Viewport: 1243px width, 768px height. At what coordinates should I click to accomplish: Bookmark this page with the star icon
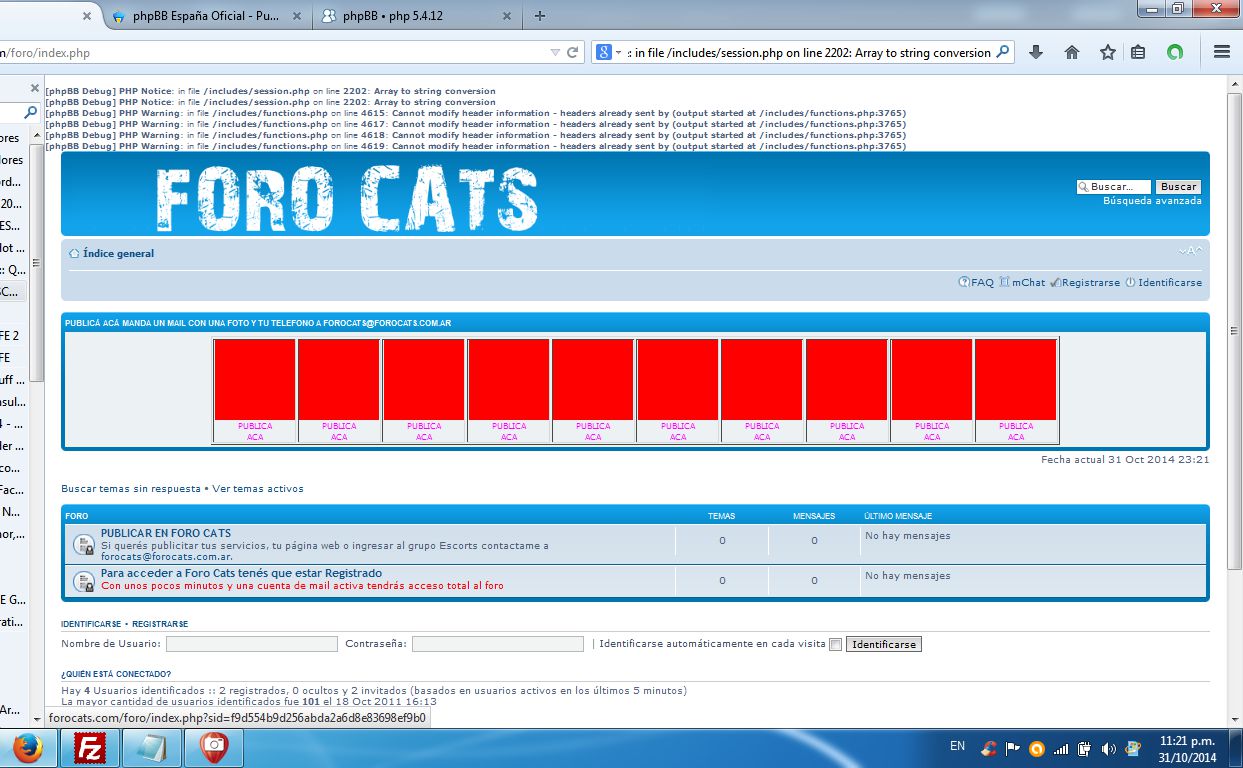[x=1107, y=52]
